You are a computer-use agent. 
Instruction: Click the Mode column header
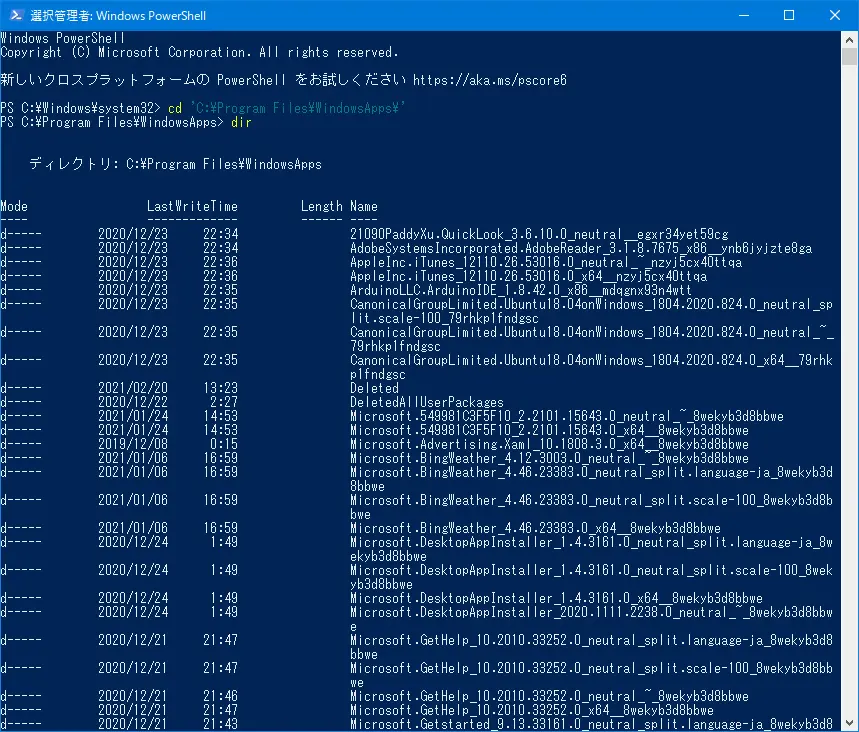pos(14,207)
